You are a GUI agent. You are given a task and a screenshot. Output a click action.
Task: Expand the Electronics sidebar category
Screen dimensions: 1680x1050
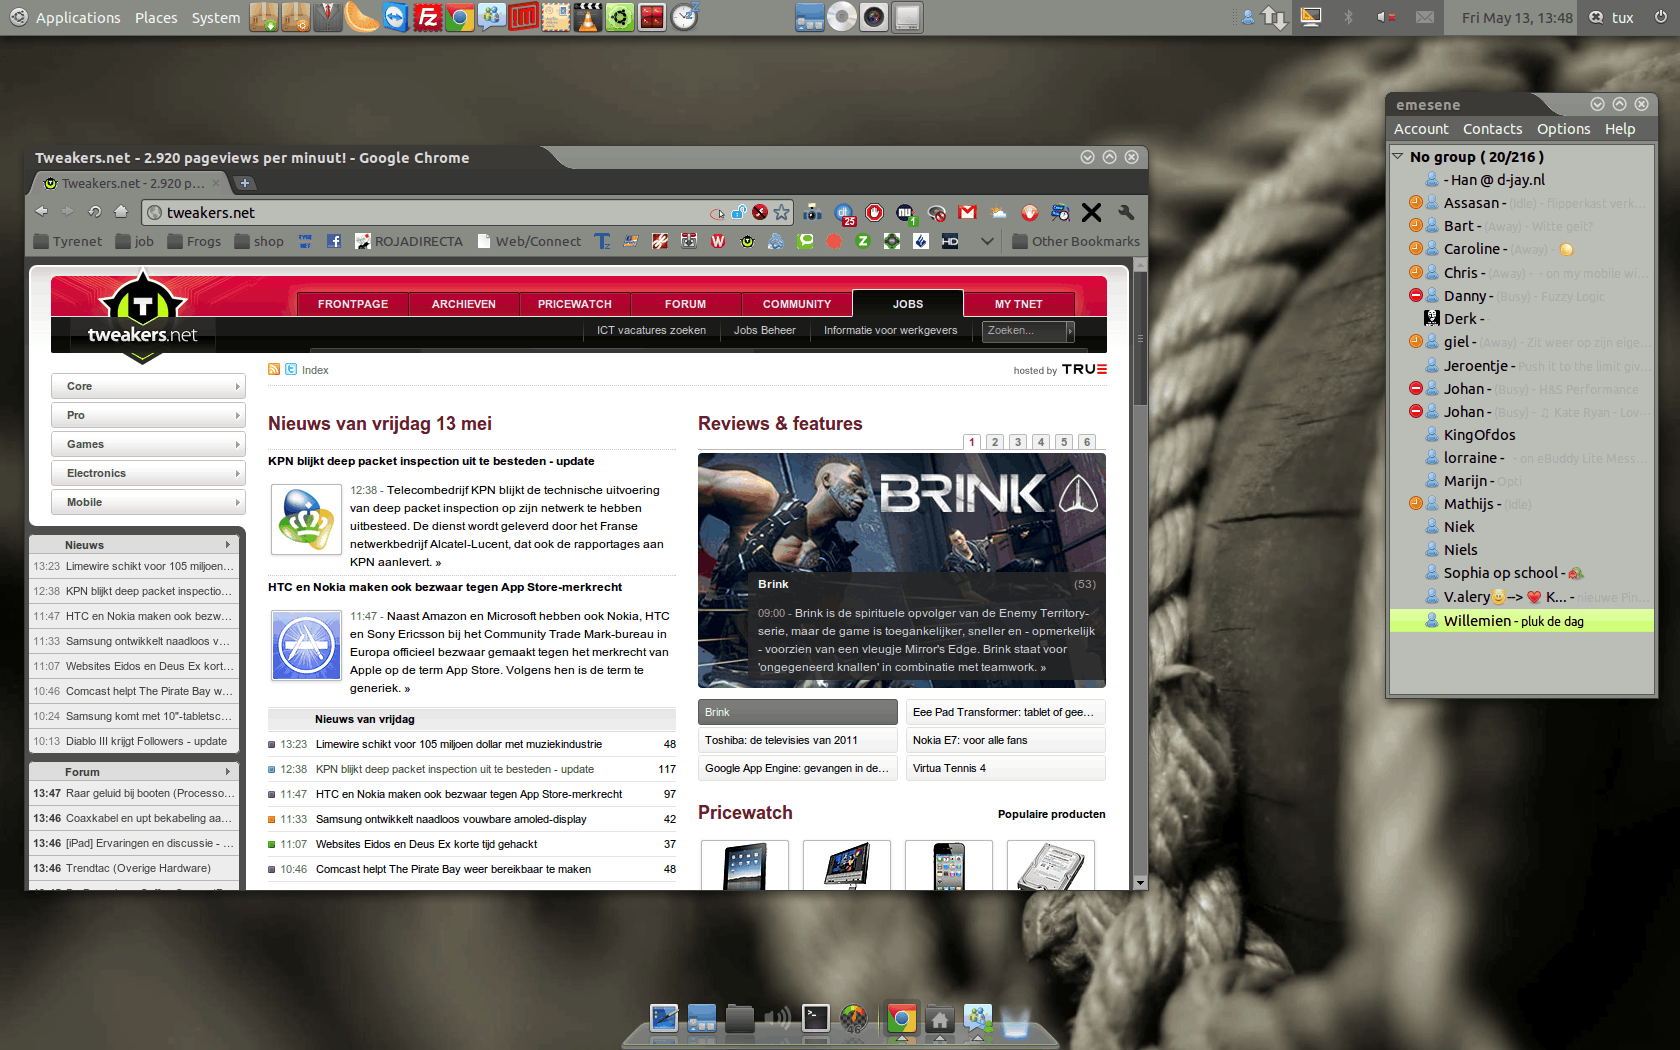click(148, 473)
